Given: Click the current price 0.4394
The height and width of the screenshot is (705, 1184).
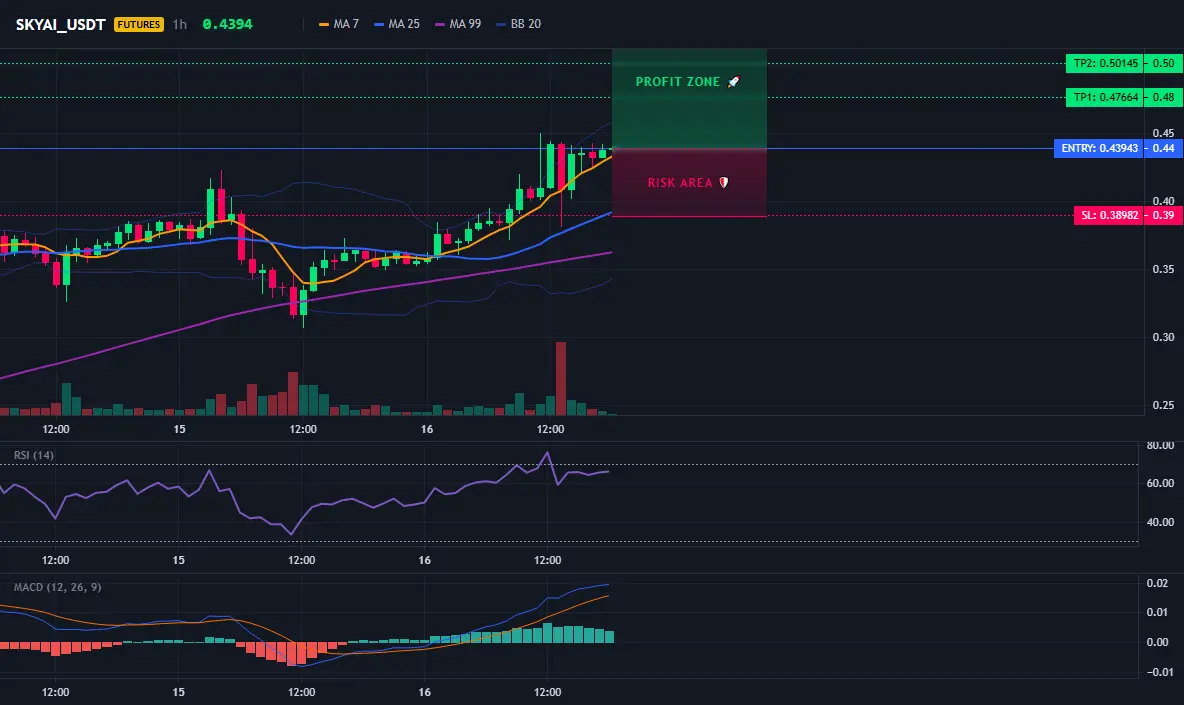Looking at the screenshot, I should (x=227, y=24).
